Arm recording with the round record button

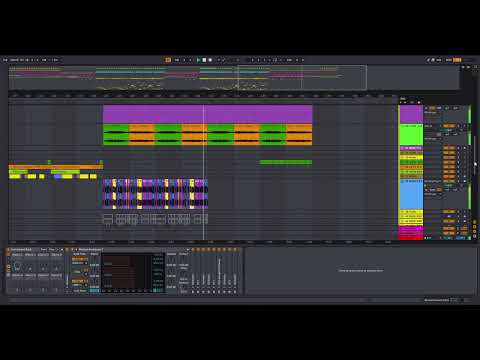click(210, 60)
